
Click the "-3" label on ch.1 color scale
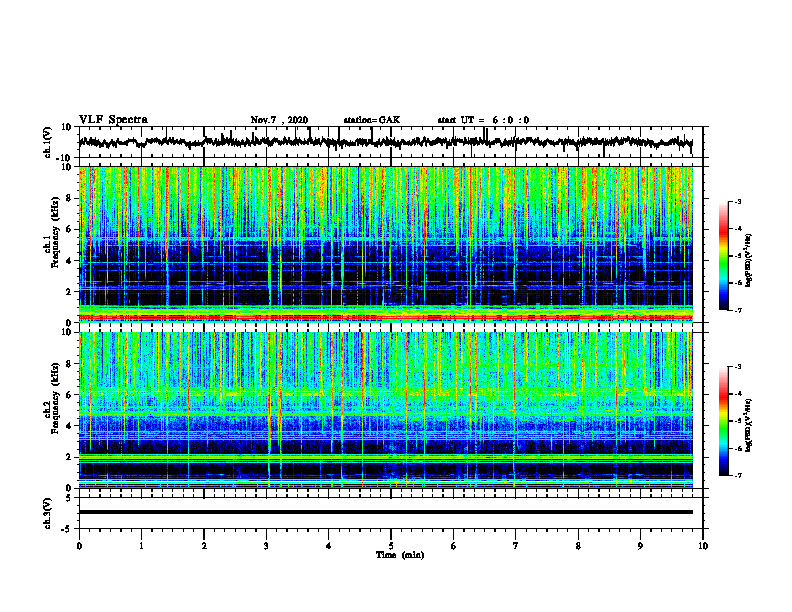(738, 201)
